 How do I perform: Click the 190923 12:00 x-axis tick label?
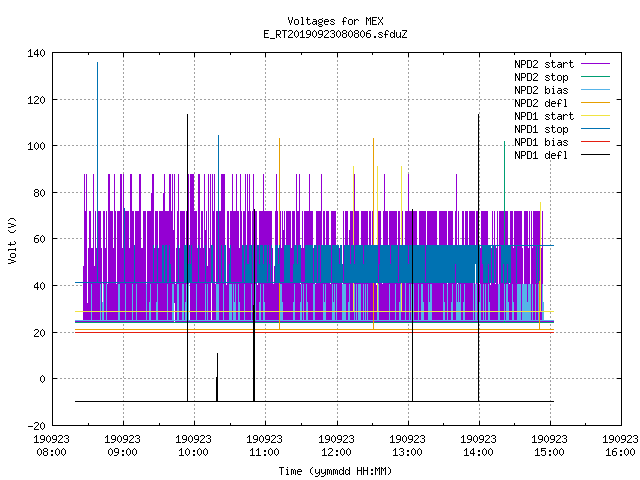tap(336, 446)
